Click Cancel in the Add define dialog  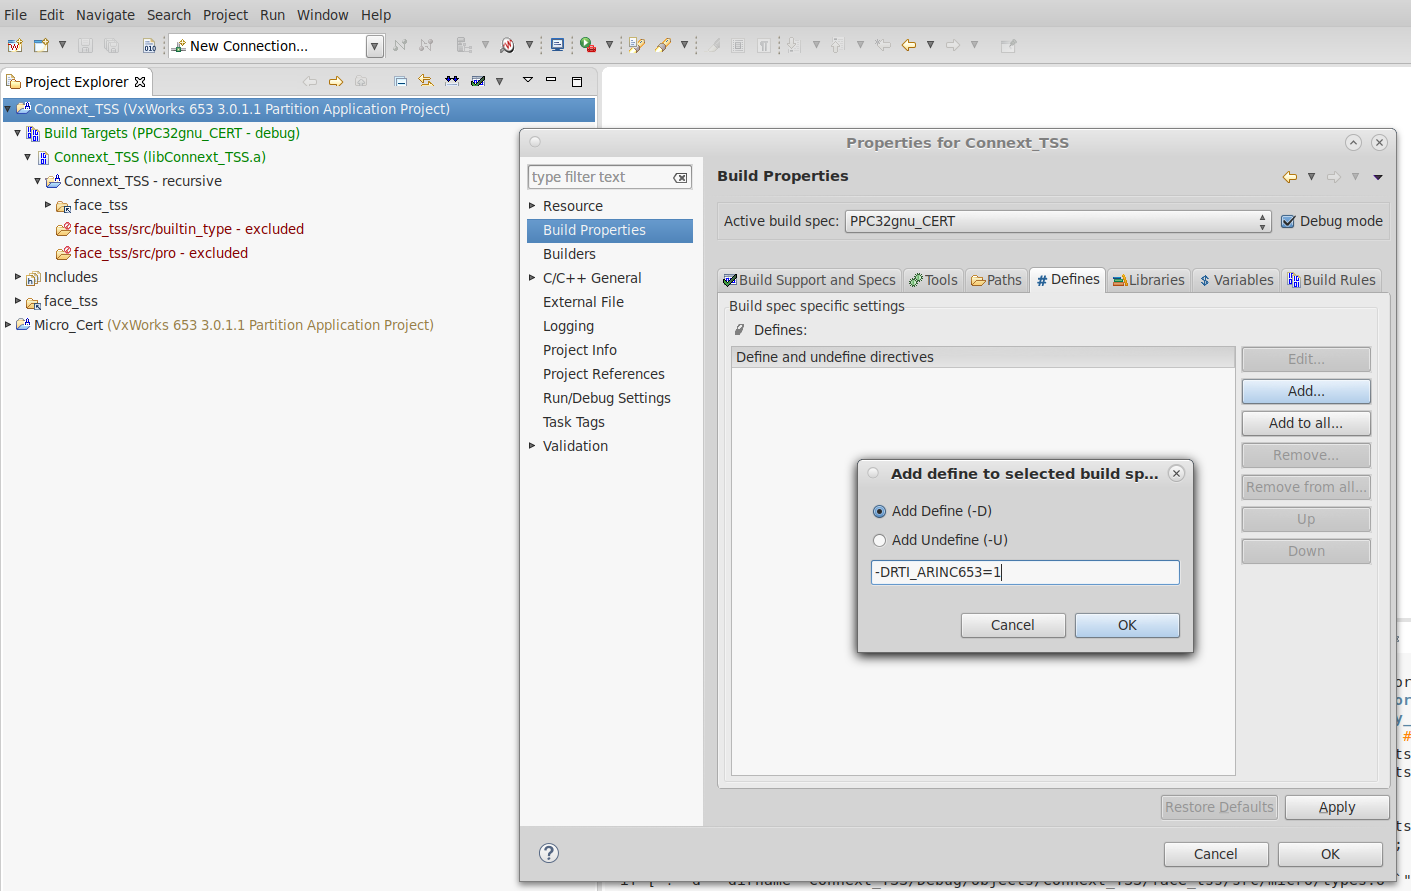(x=1013, y=625)
